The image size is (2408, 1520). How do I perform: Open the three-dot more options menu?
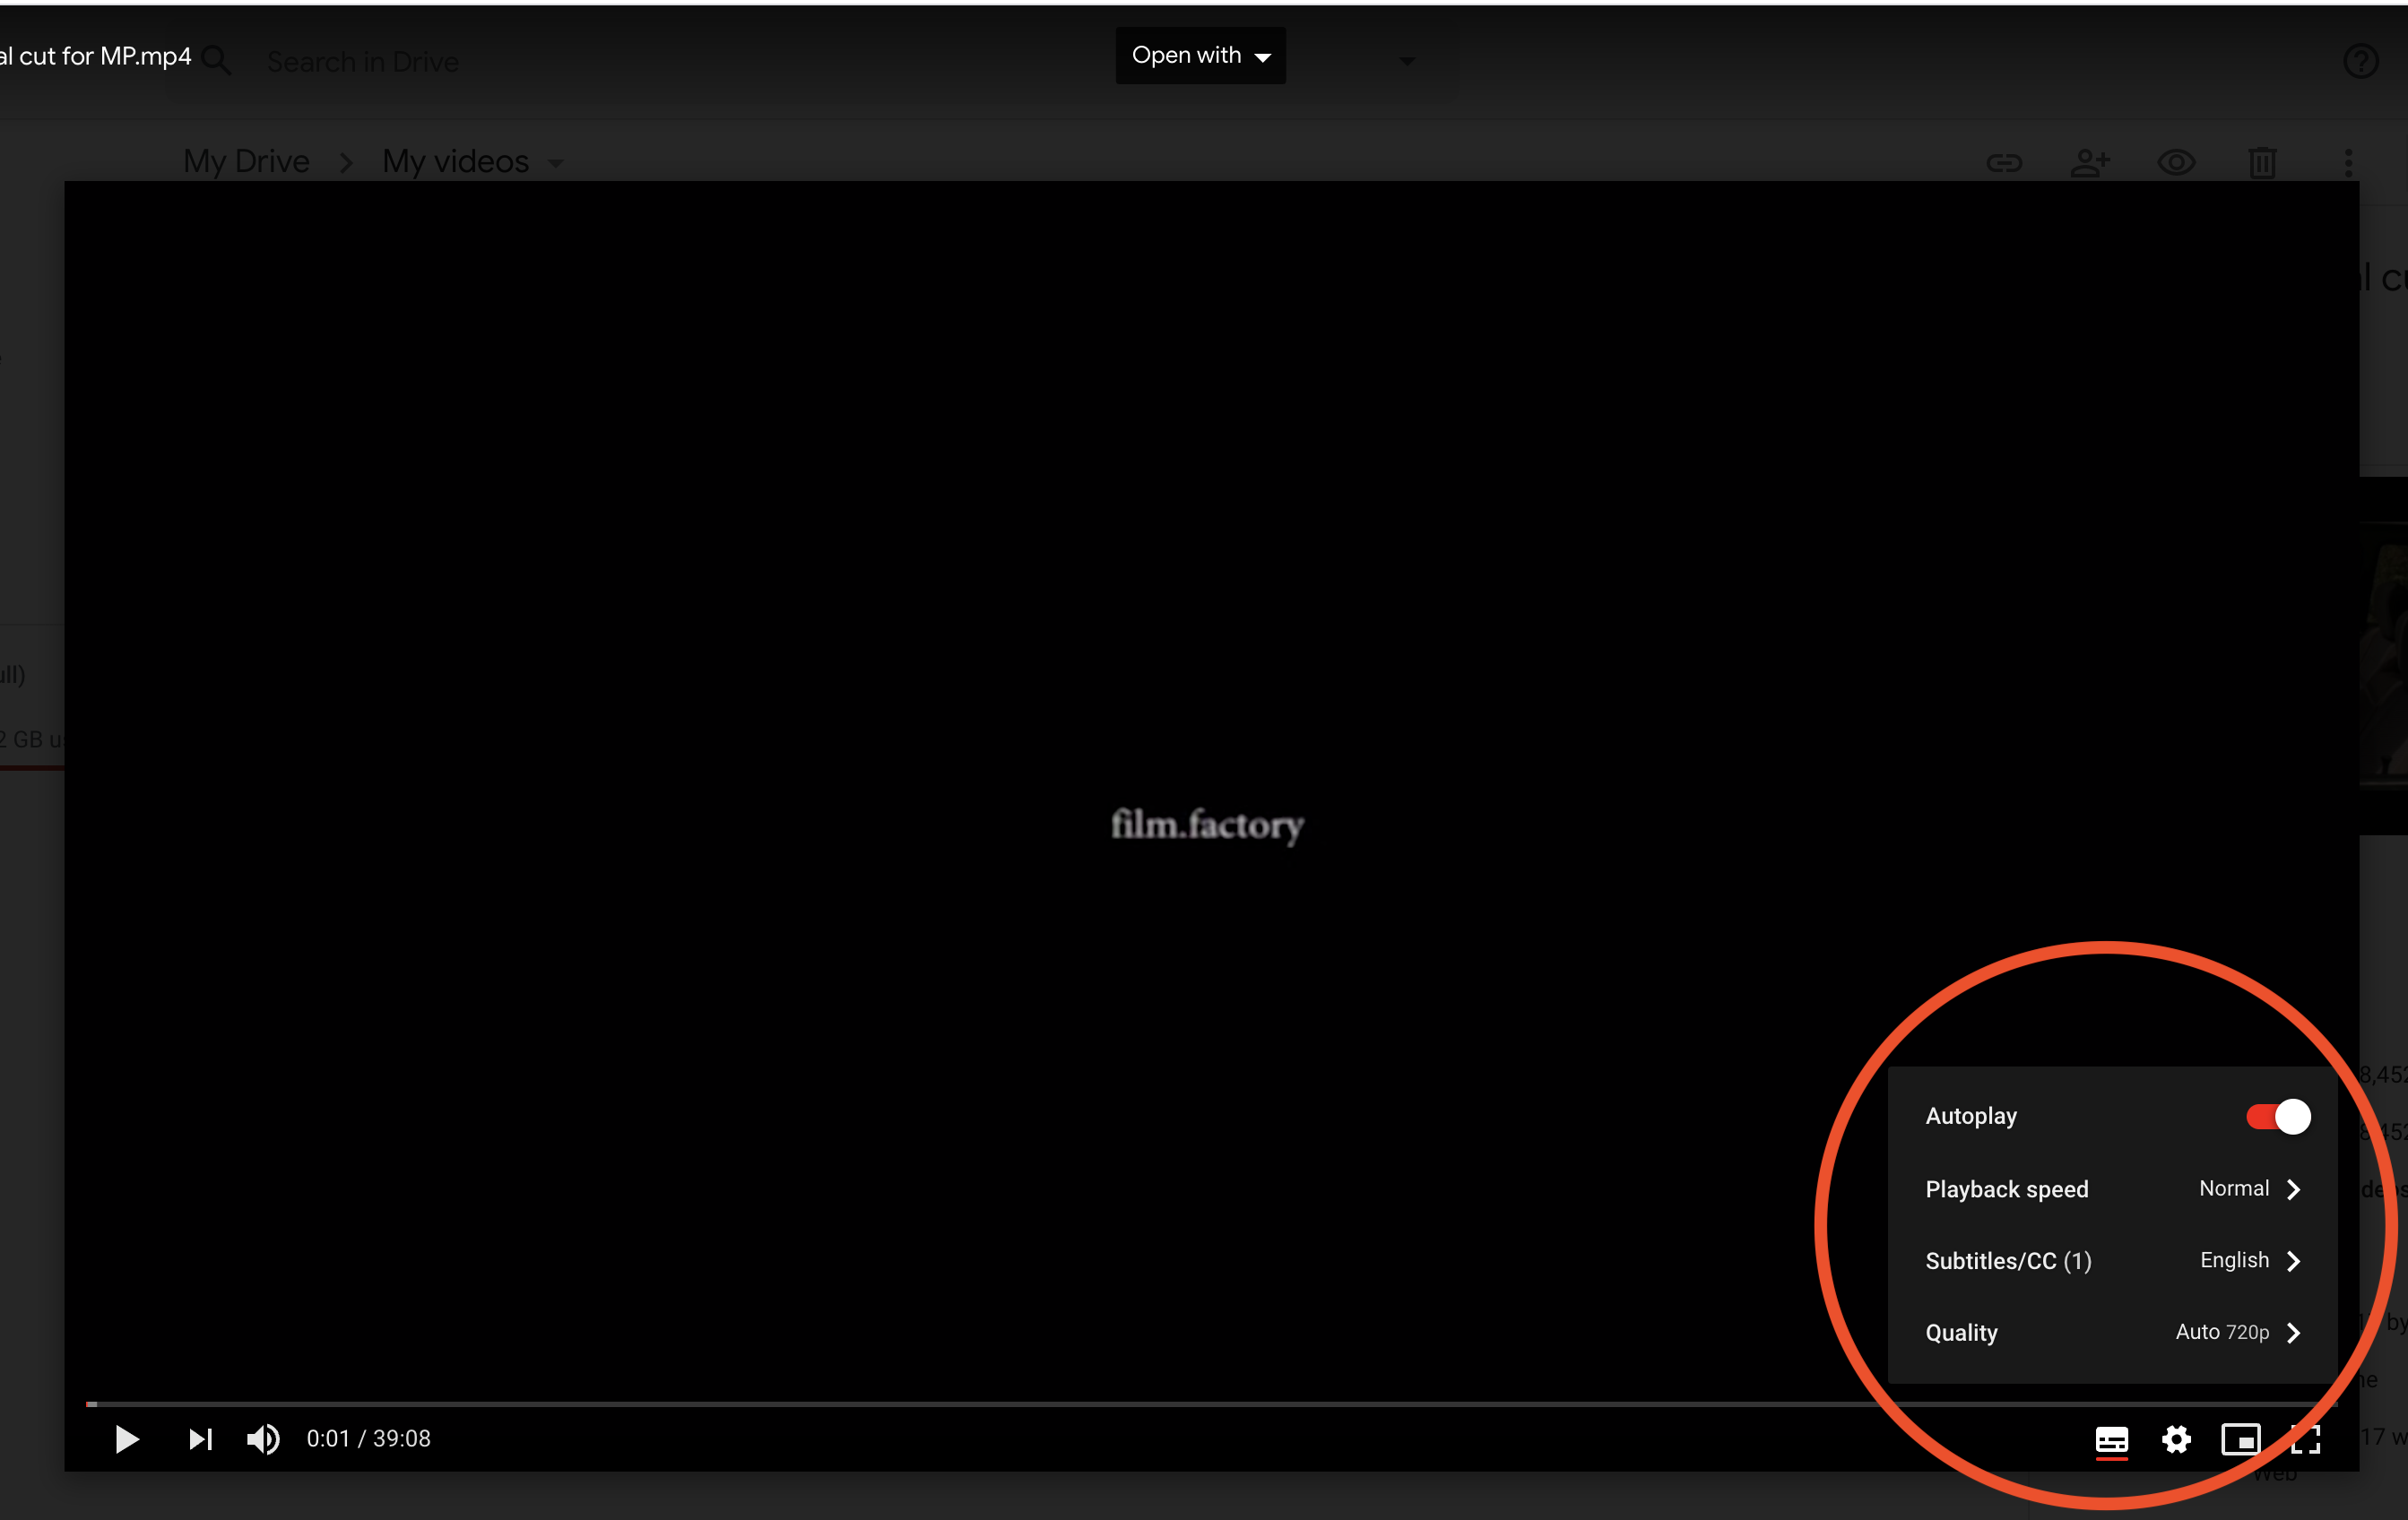(2348, 163)
